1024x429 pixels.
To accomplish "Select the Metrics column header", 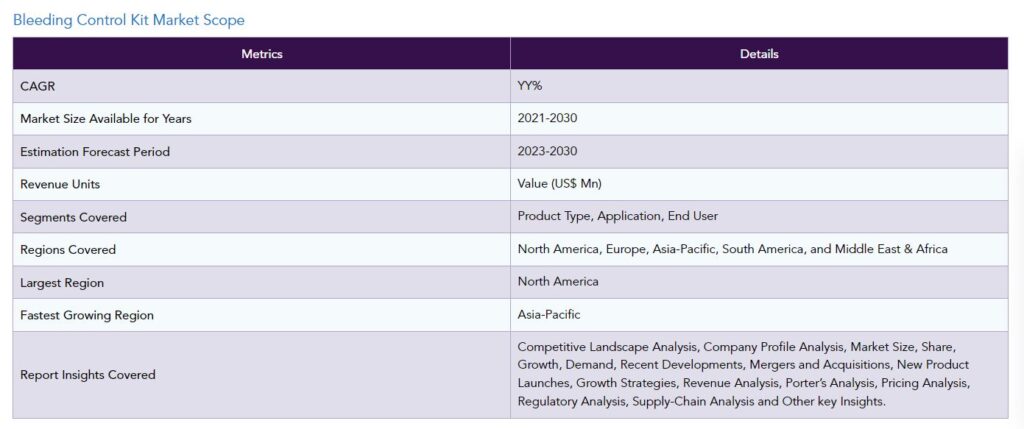I will 262,54.
